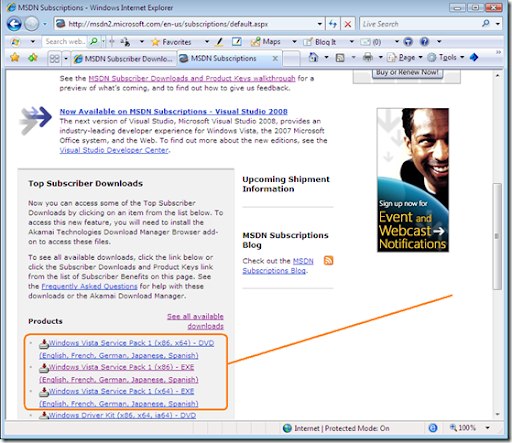Expand the tab list dropdown arrow

[66, 59]
